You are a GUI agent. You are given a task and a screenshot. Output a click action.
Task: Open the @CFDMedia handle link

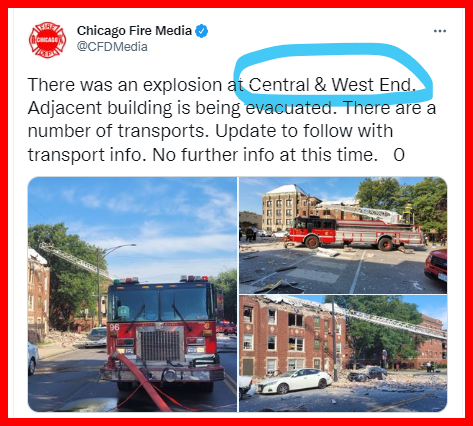112,46
